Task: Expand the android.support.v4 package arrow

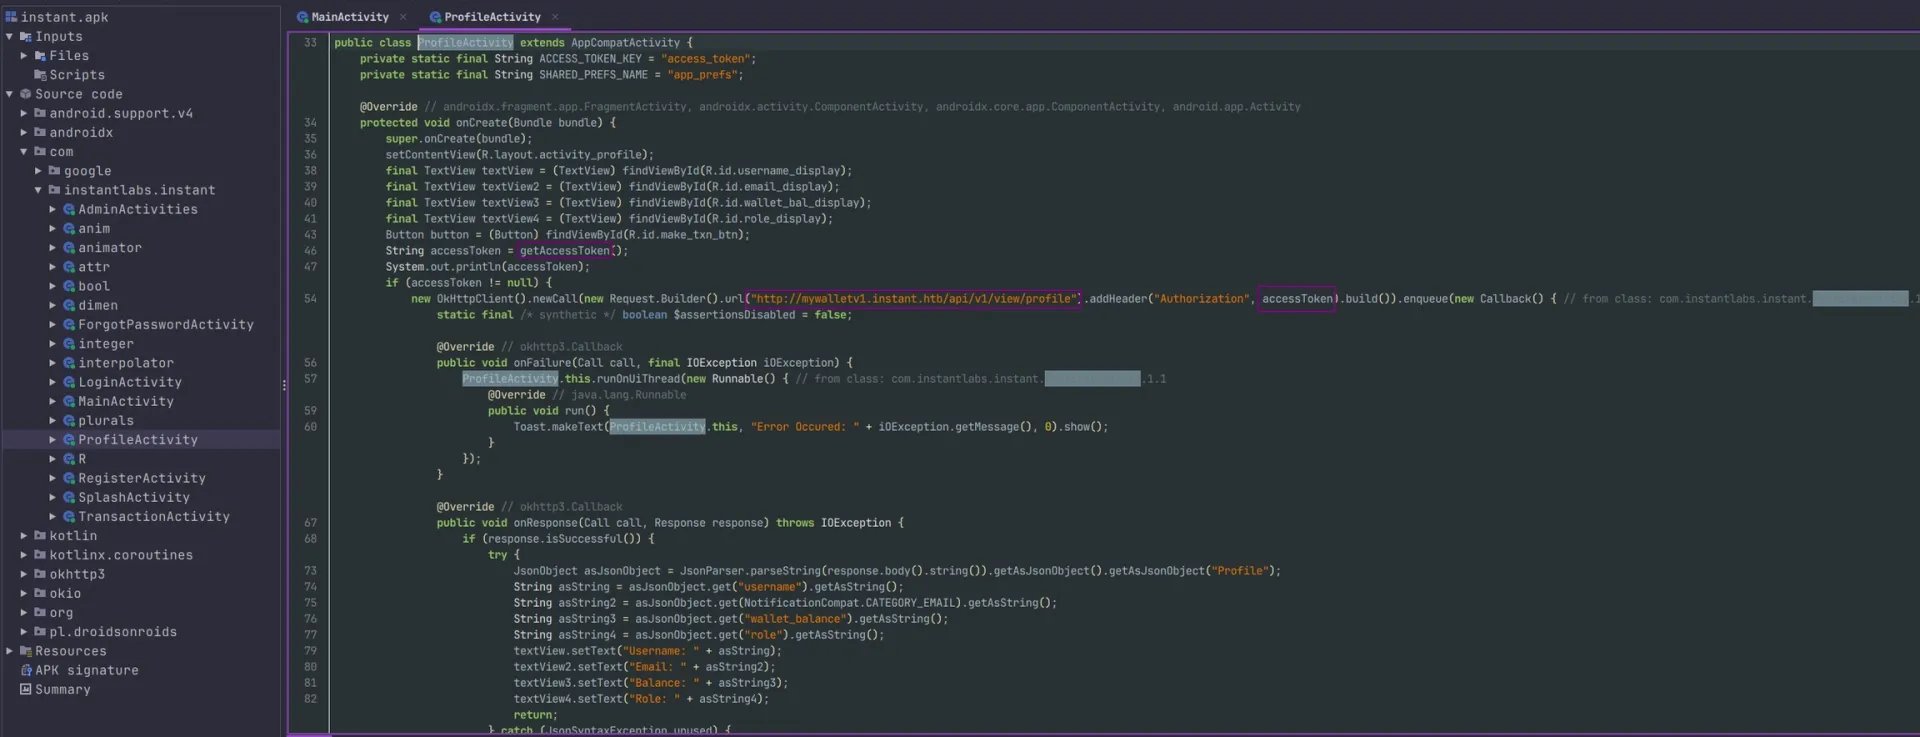Action: [24, 113]
